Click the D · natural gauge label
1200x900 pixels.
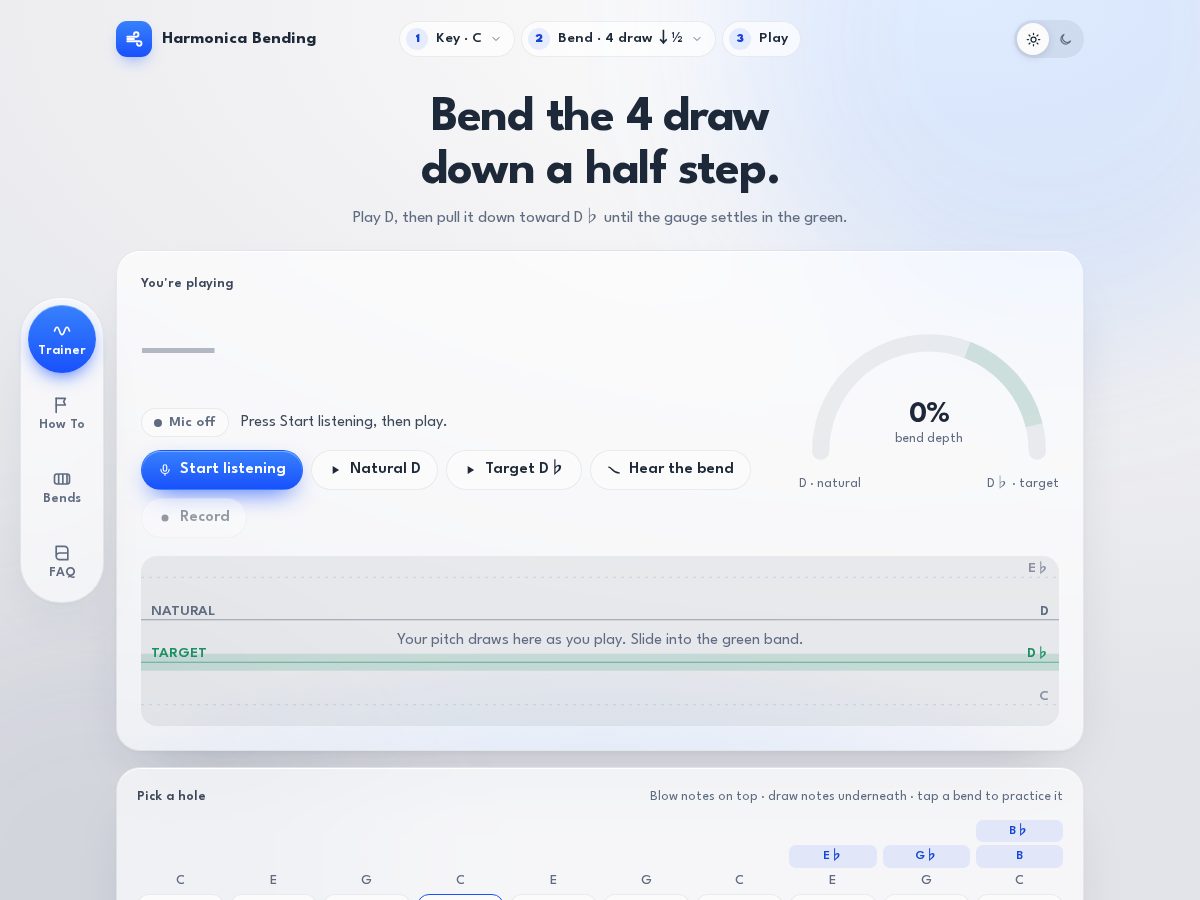(x=830, y=483)
